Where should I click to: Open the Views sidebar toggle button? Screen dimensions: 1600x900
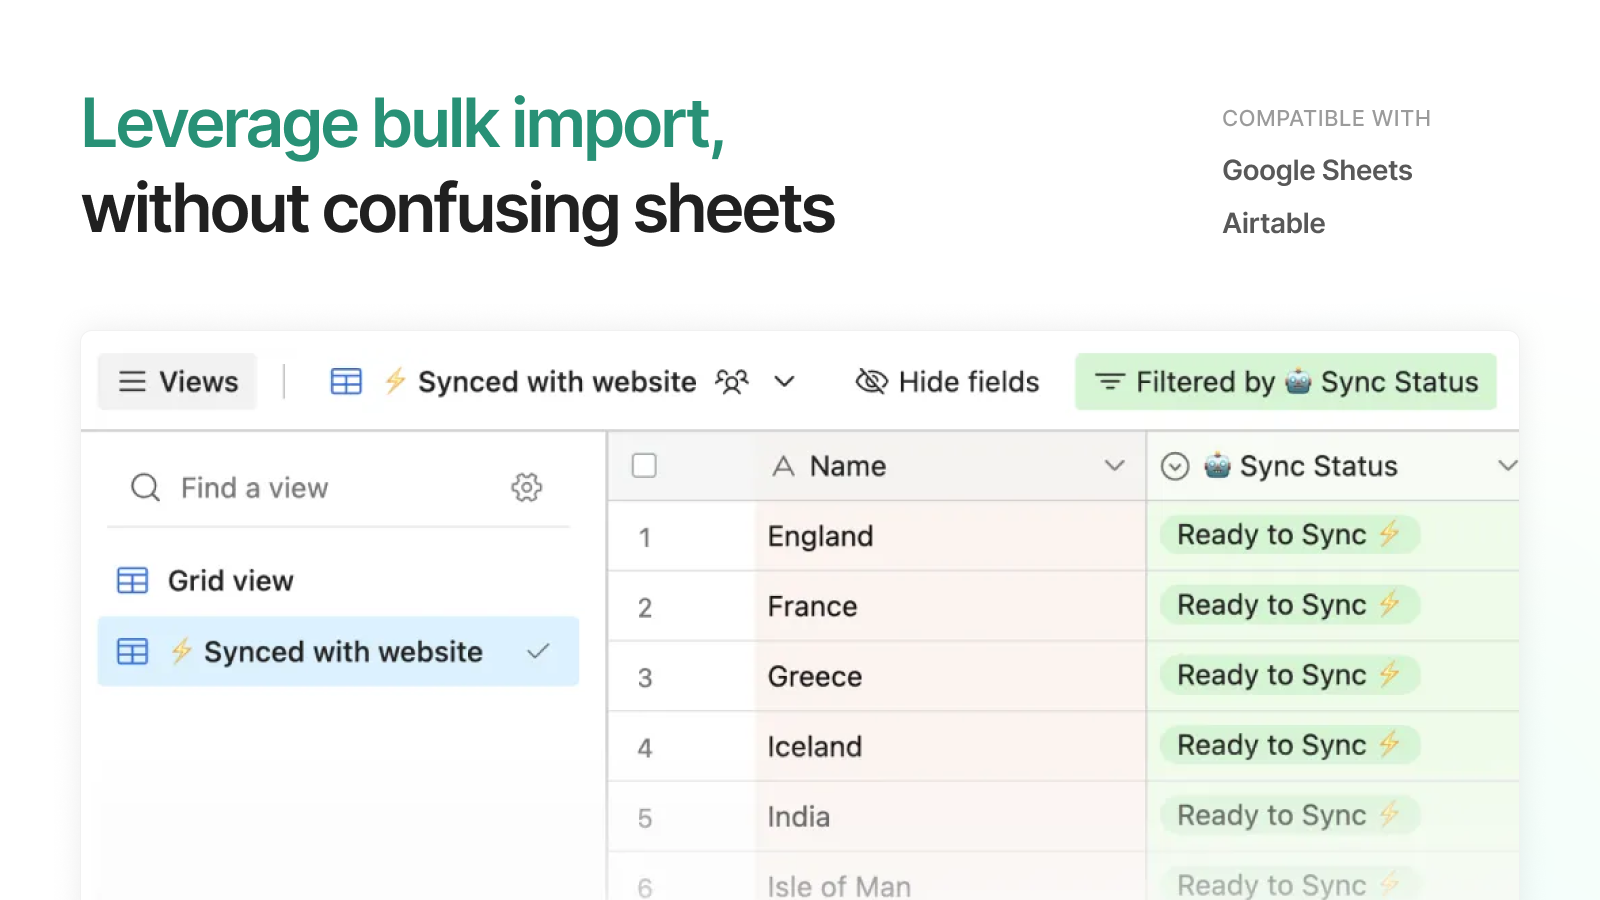pyautogui.click(x=177, y=381)
